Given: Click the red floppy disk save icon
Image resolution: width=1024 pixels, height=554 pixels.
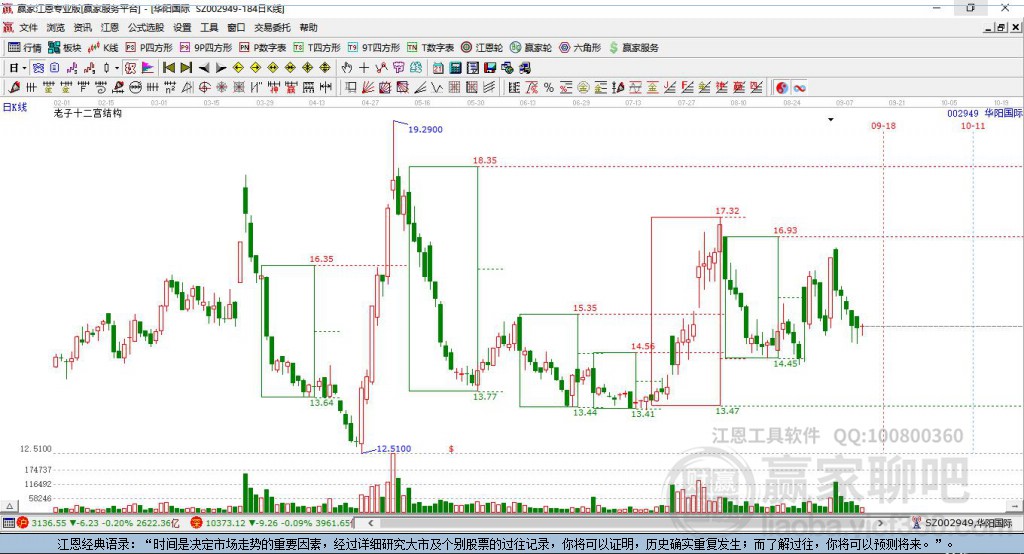Looking at the screenshot, I should click(x=490, y=68).
